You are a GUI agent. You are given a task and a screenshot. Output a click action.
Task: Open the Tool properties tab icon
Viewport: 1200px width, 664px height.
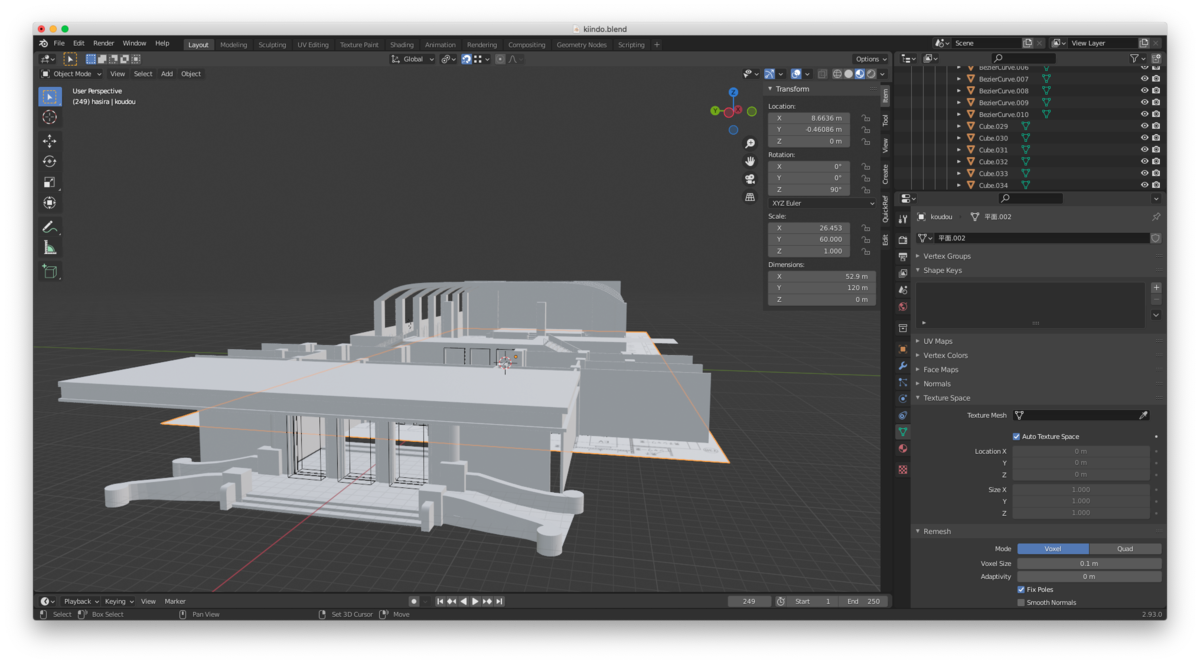[903, 219]
